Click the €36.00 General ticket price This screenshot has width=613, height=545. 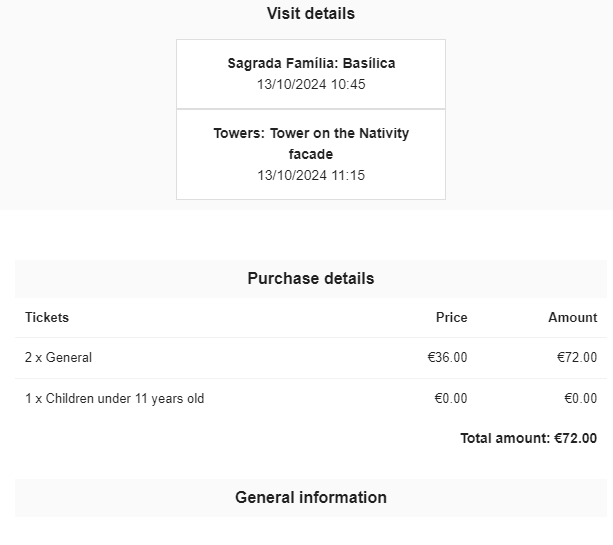pyautogui.click(x=447, y=358)
